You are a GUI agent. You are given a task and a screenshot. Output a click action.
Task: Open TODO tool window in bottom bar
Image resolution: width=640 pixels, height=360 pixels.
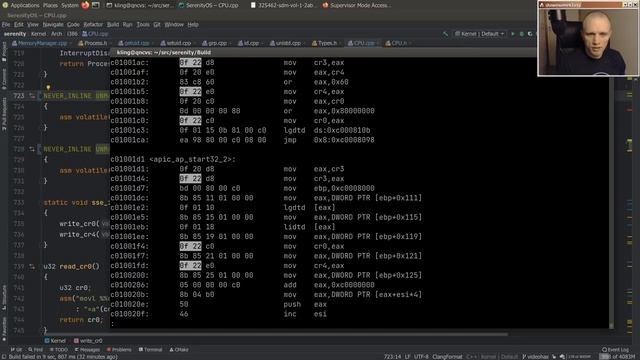[x=58, y=350]
